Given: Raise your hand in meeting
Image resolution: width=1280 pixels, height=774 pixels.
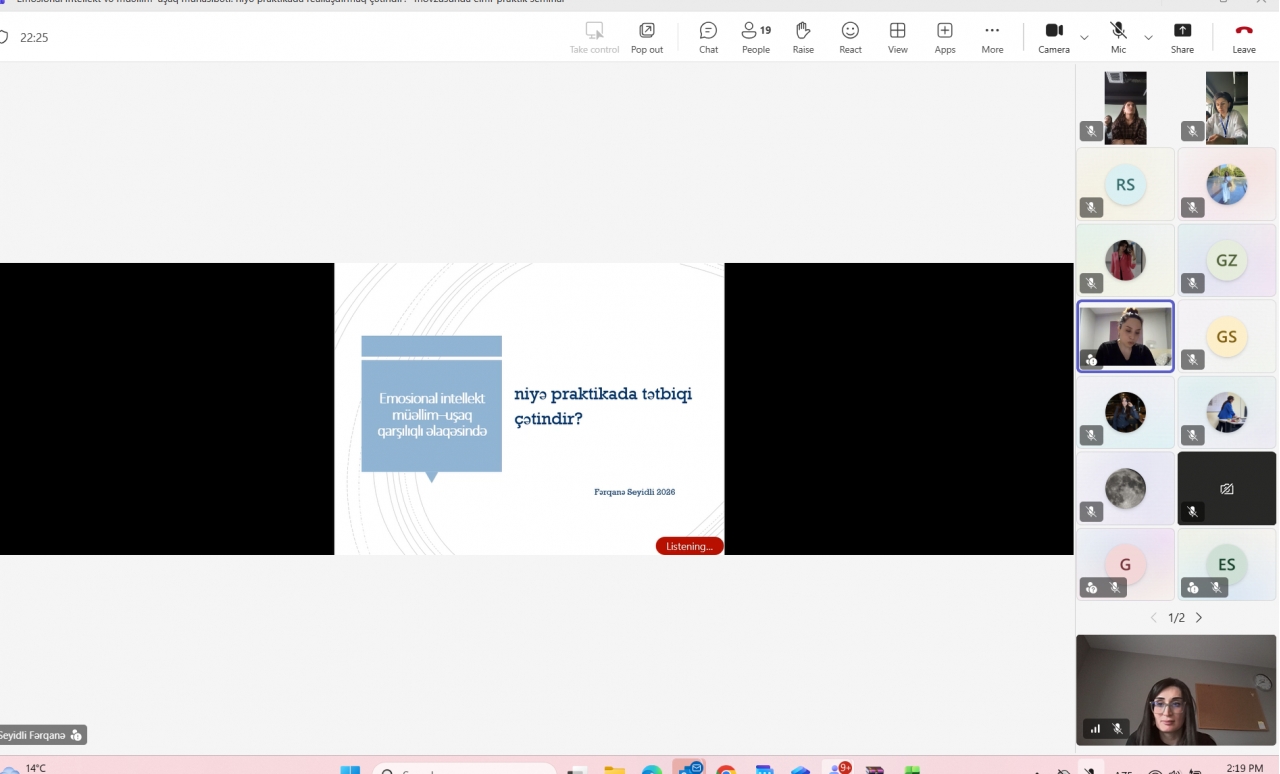Looking at the screenshot, I should [803, 37].
